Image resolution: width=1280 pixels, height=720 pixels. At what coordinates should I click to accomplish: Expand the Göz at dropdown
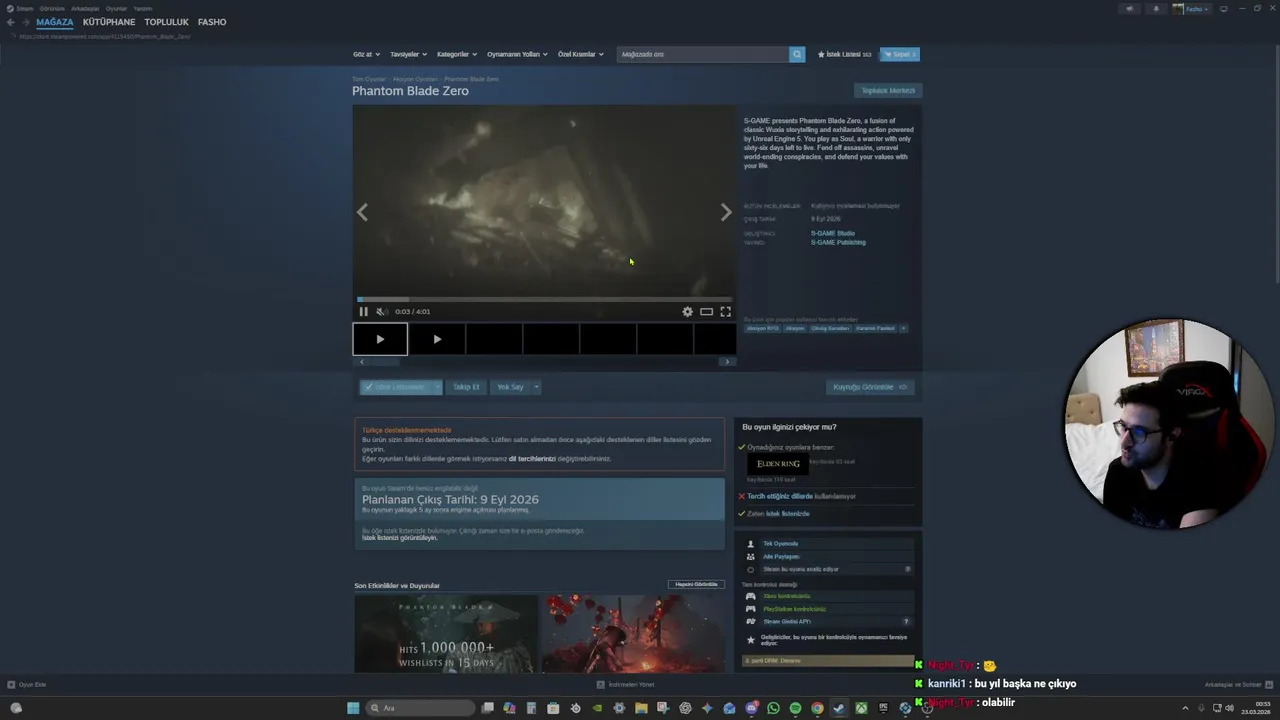[365, 54]
